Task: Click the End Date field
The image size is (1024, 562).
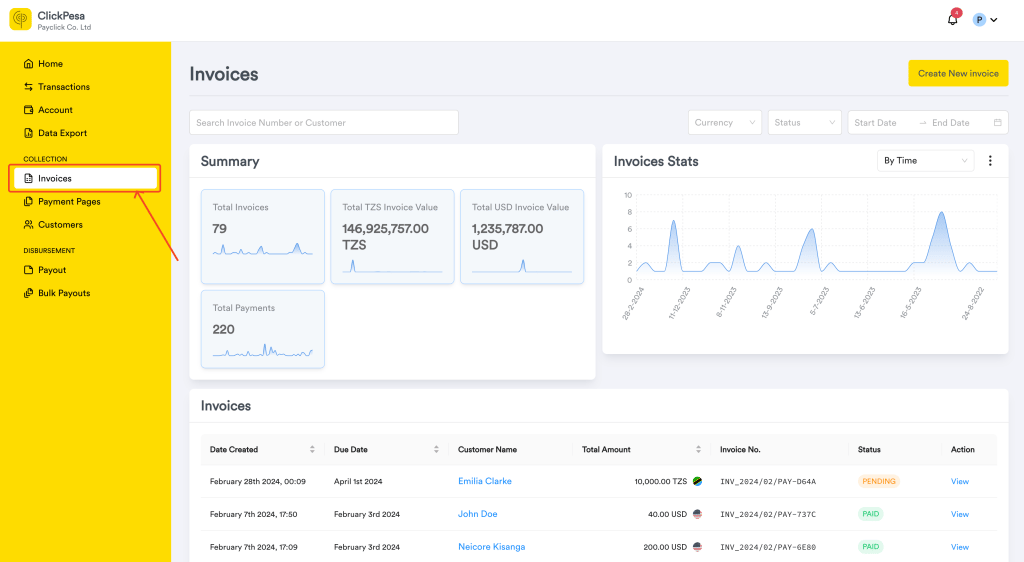Action: coord(951,123)
